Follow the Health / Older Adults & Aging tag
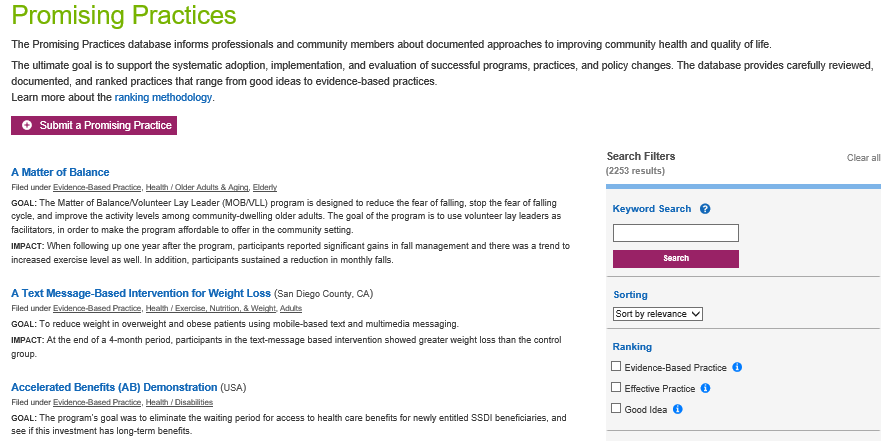Screen dimensions: 881x441 click(x=196, y=187)
